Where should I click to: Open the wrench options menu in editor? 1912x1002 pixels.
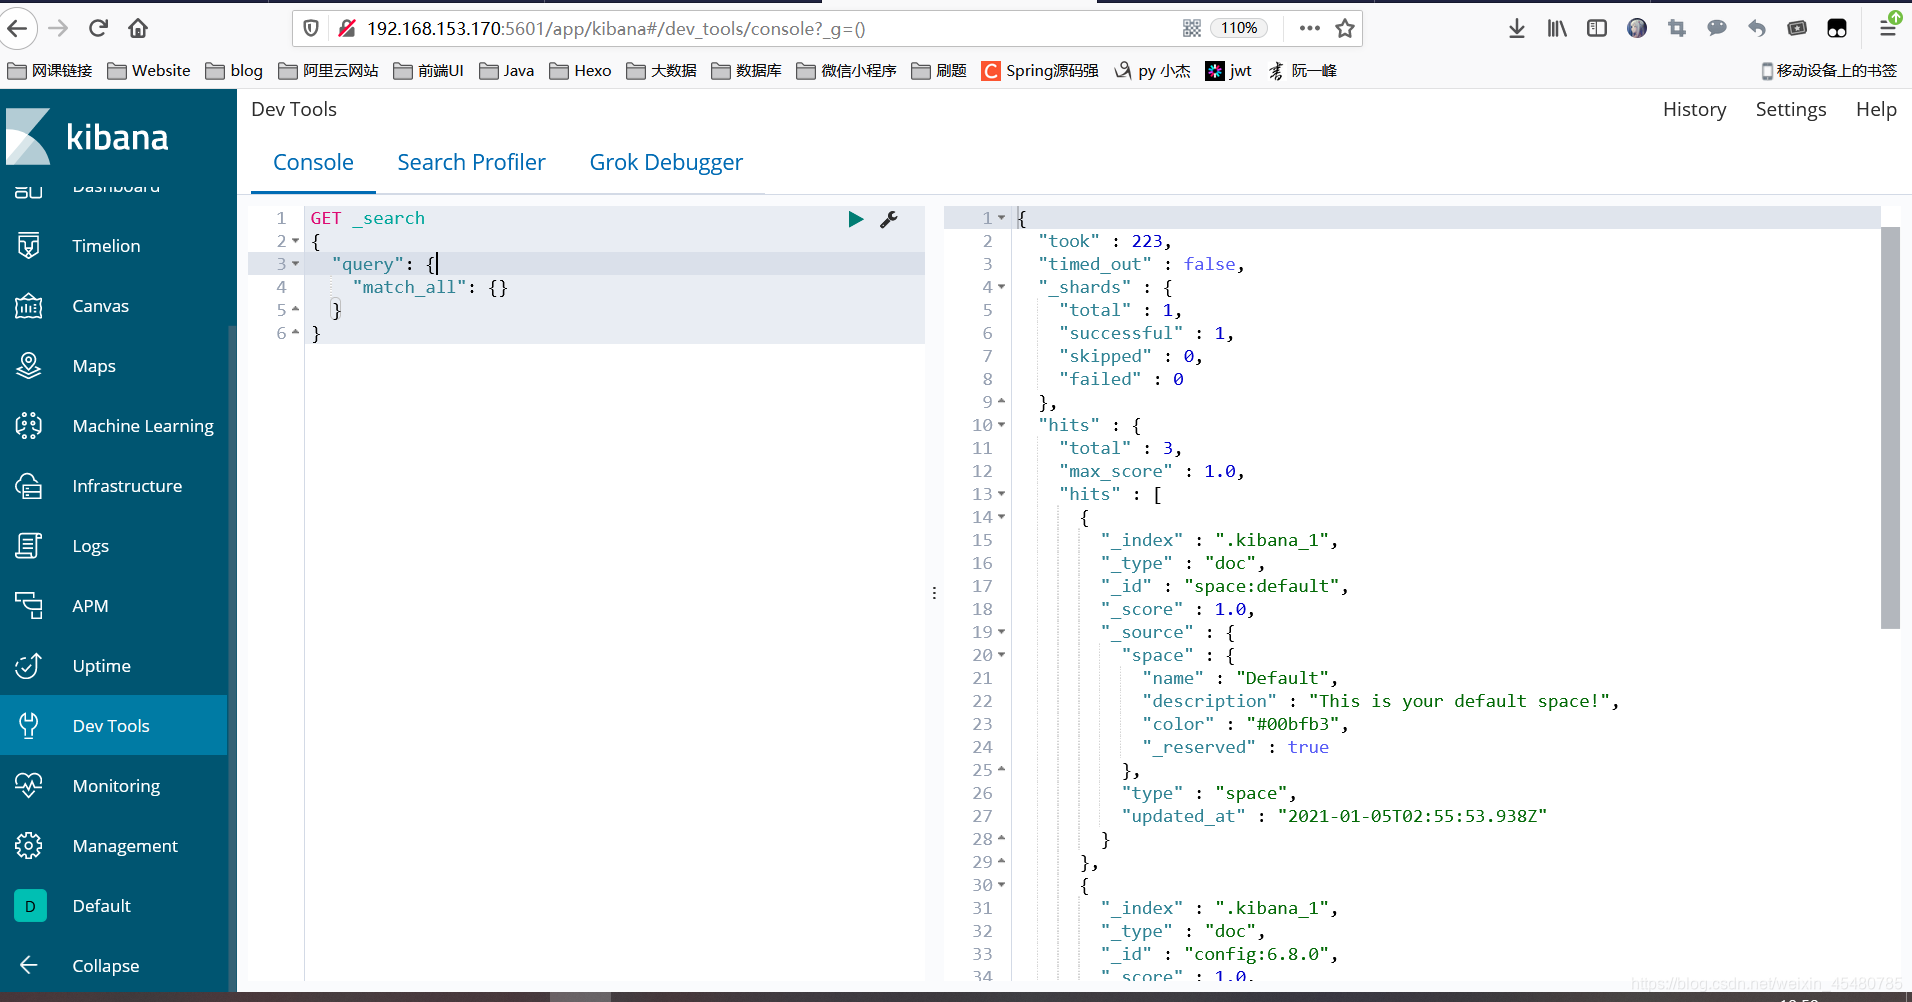[888, 219]
